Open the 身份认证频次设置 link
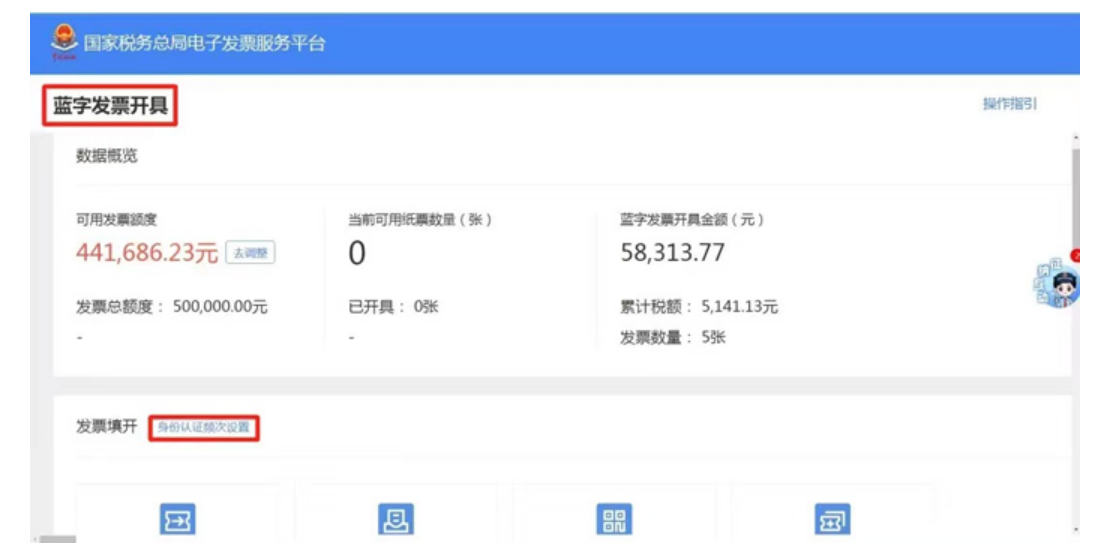 pos(204,427)
